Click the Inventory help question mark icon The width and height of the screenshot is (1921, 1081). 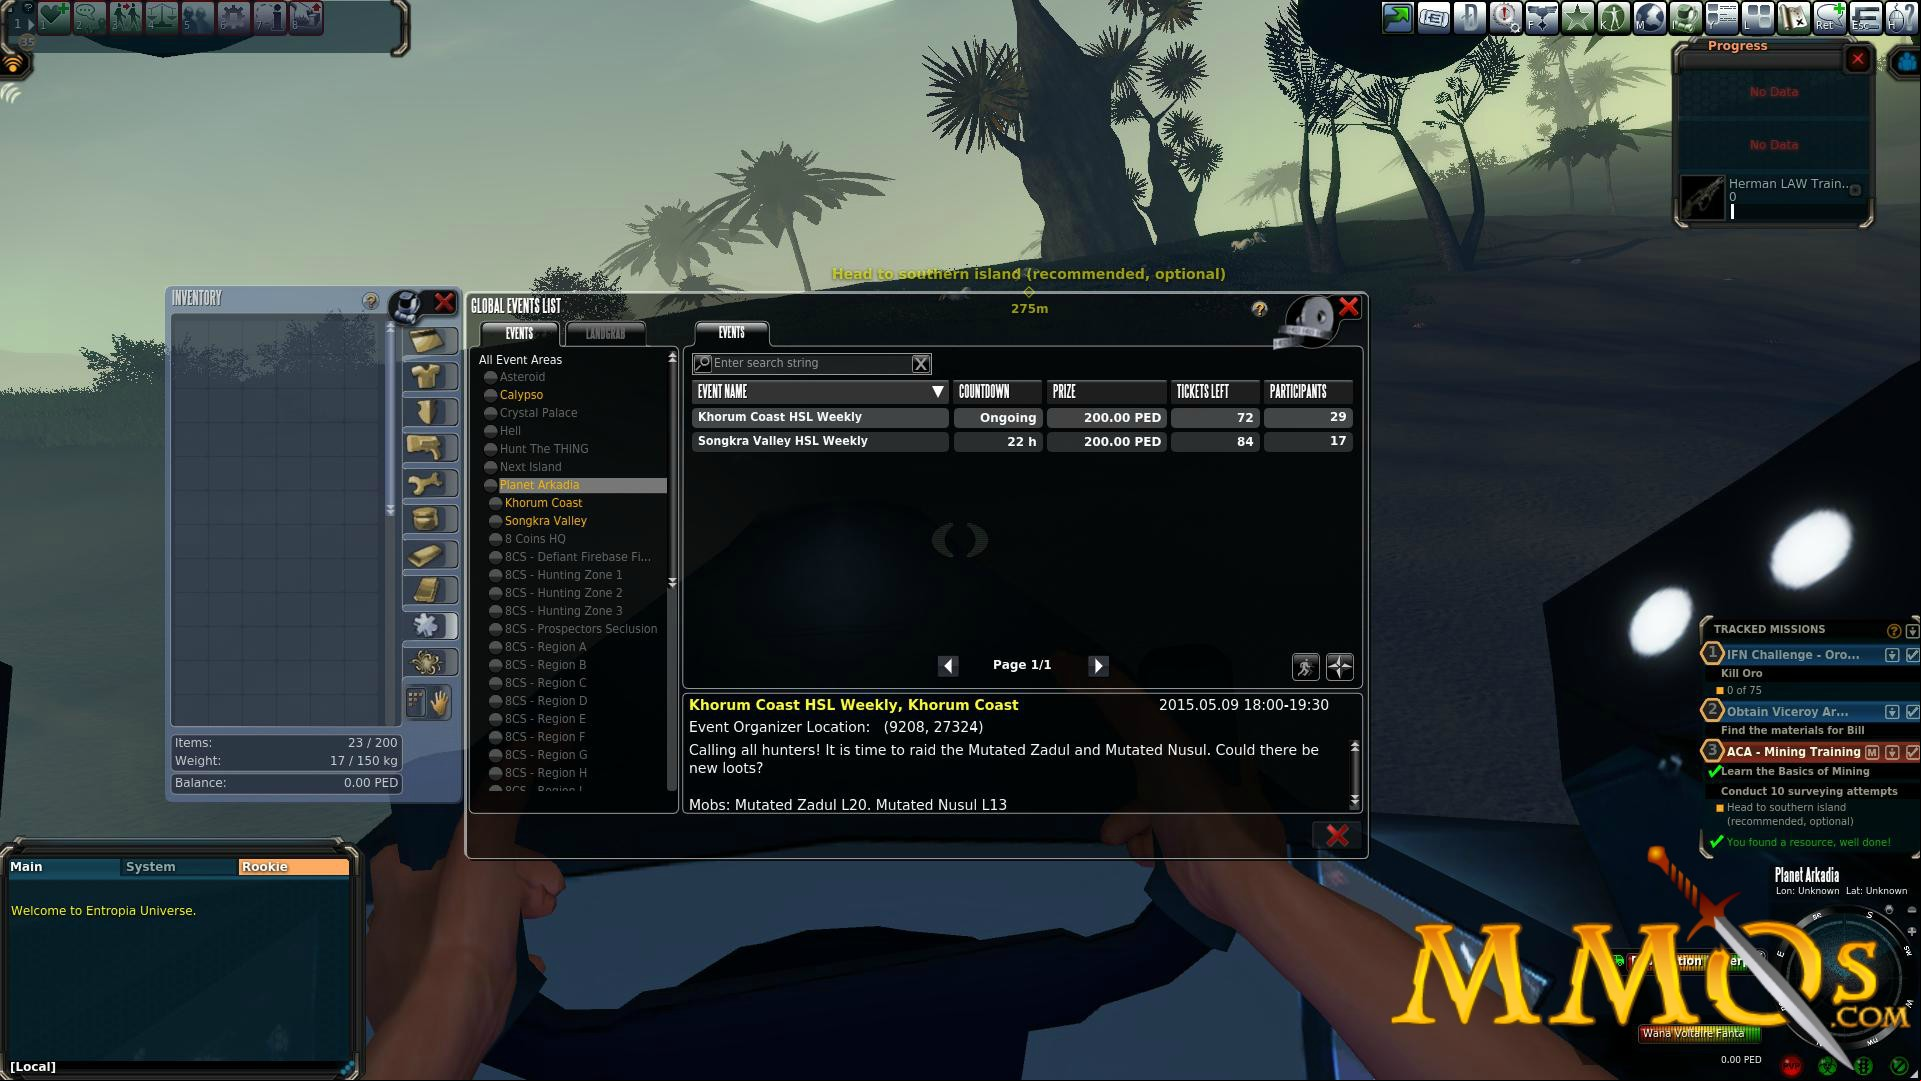point(370,301)
